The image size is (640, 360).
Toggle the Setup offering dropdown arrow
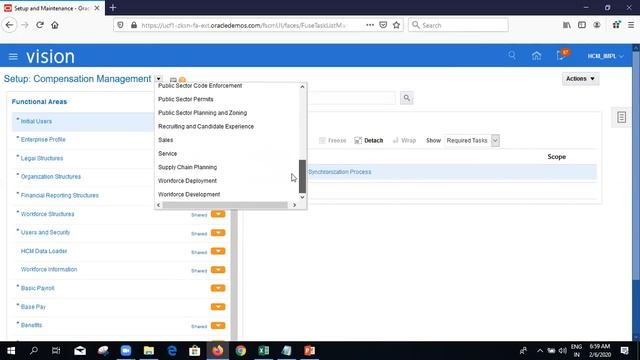(158, 79)
